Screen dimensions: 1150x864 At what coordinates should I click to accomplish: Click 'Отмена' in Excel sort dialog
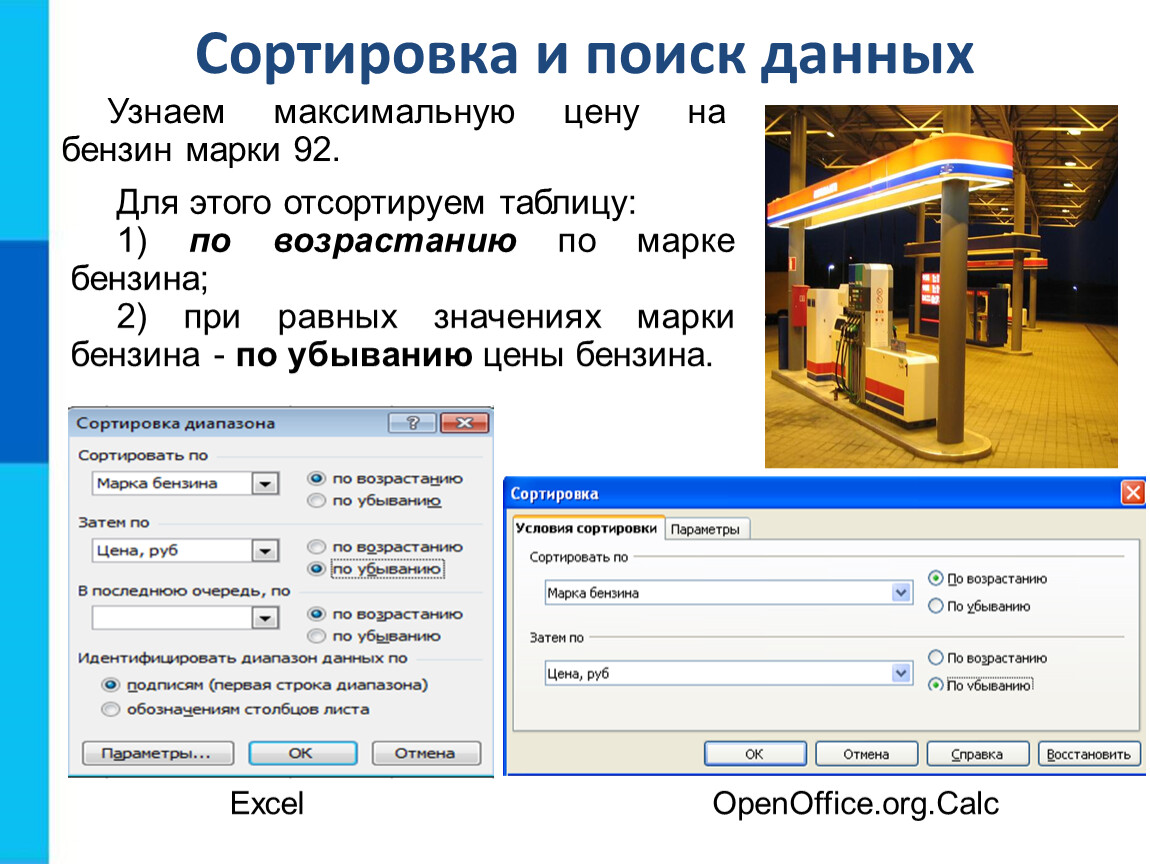point(425,753)
